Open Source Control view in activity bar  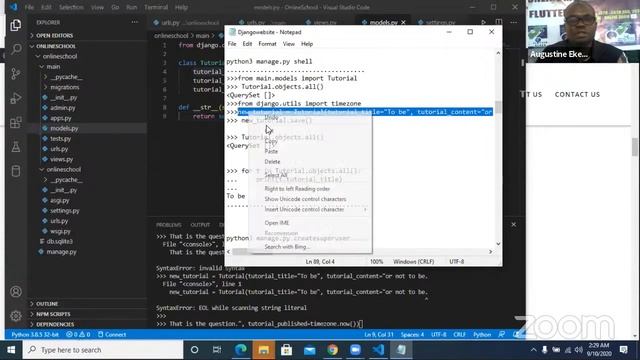coord(16,74)
